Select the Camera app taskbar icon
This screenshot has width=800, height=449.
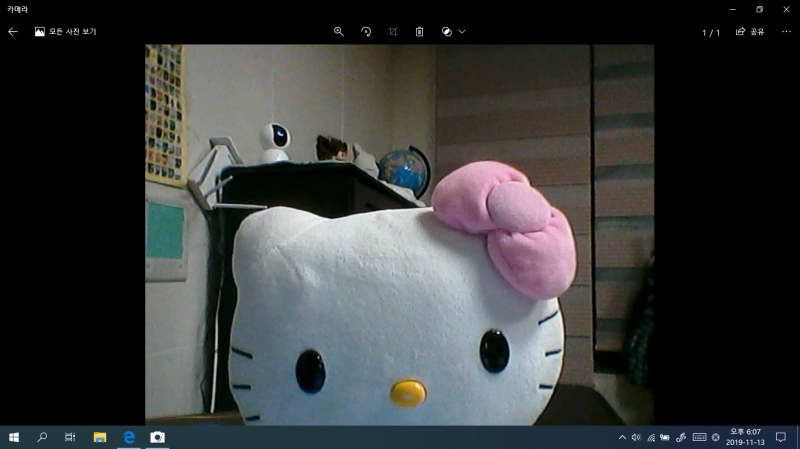pos(158,437)
